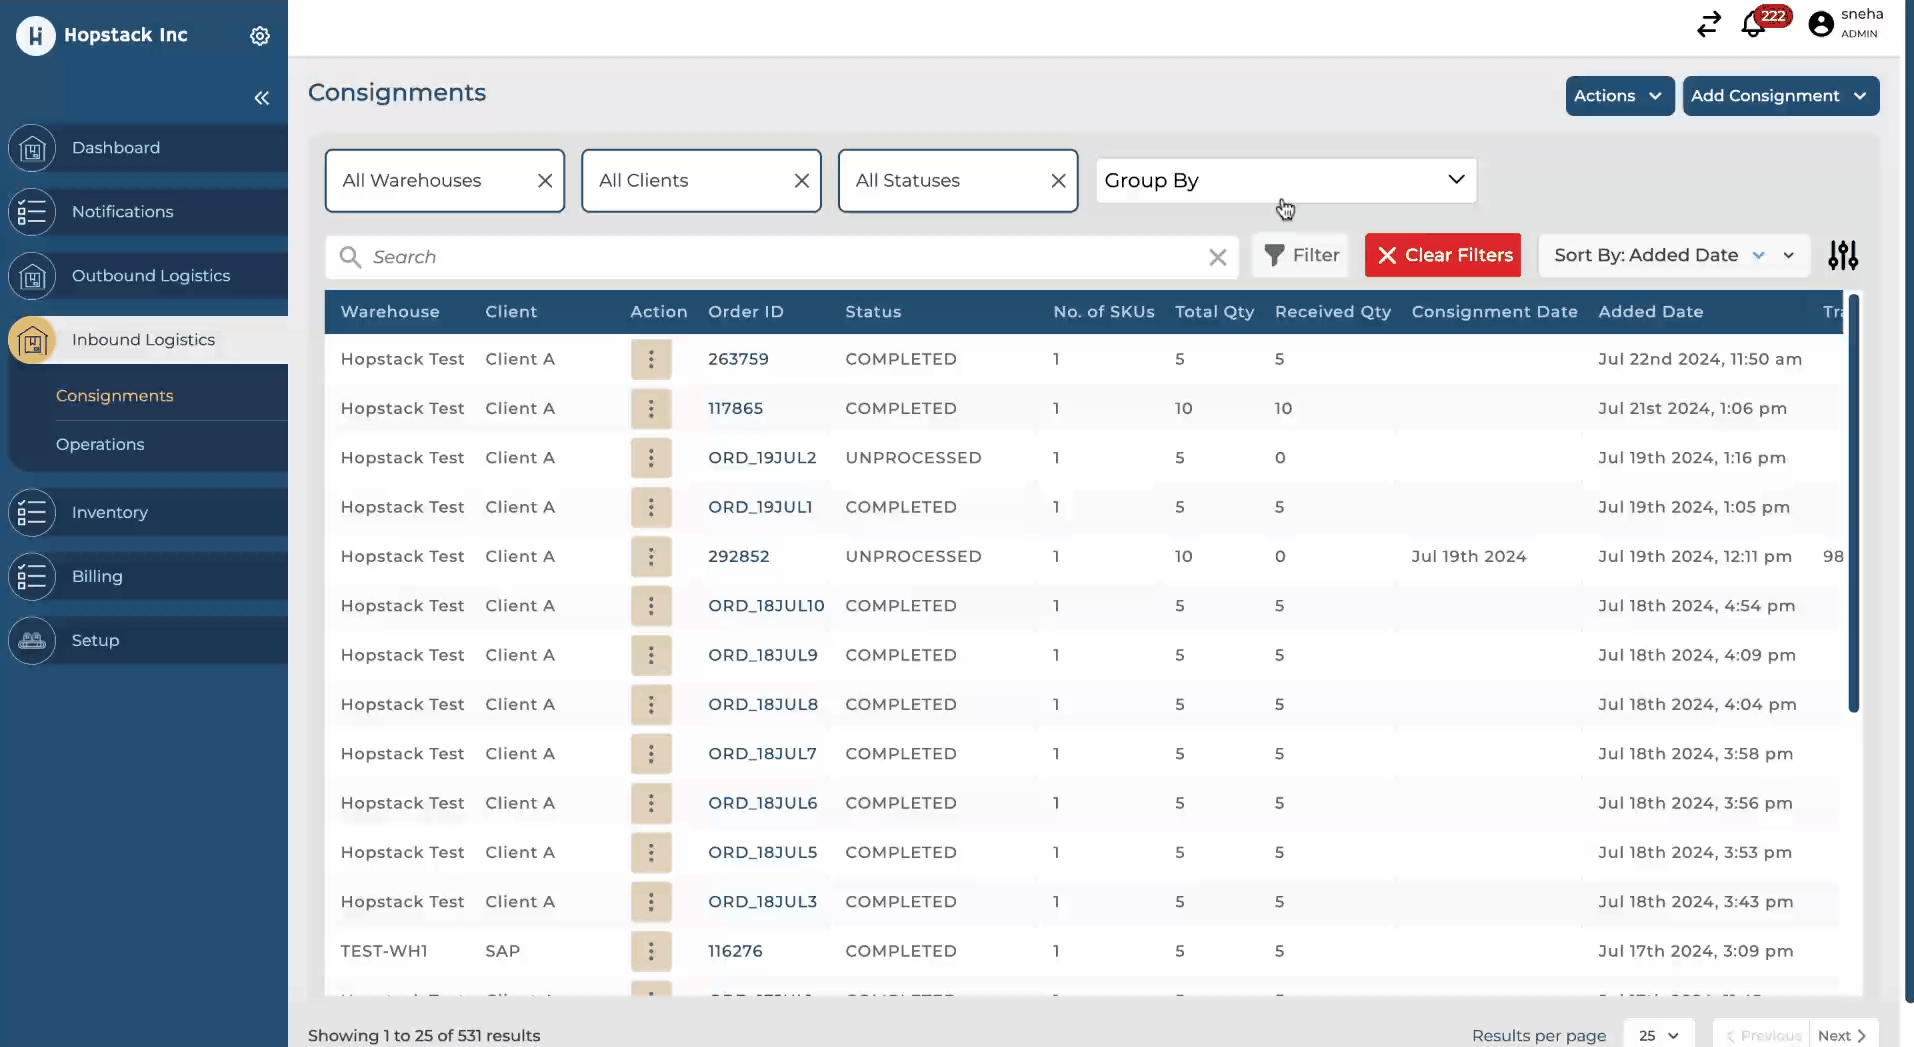Collapse the sidebar with the double chevron
Screen dimensions: 1914x1047
(262, 98)
